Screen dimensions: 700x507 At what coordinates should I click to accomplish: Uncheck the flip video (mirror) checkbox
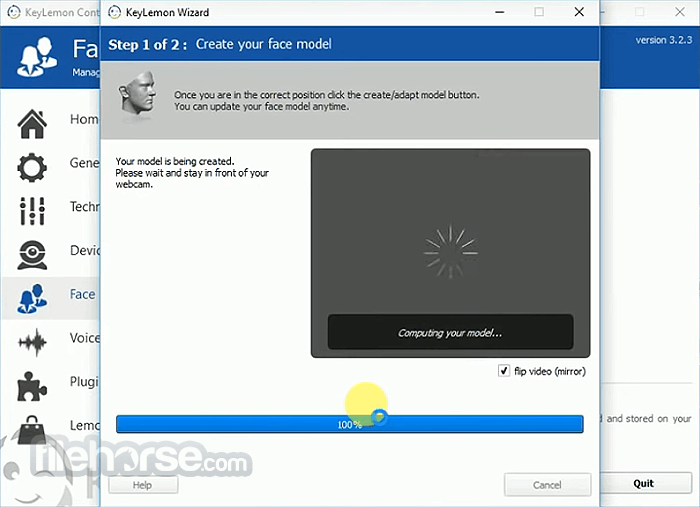[x=504, y=371]
